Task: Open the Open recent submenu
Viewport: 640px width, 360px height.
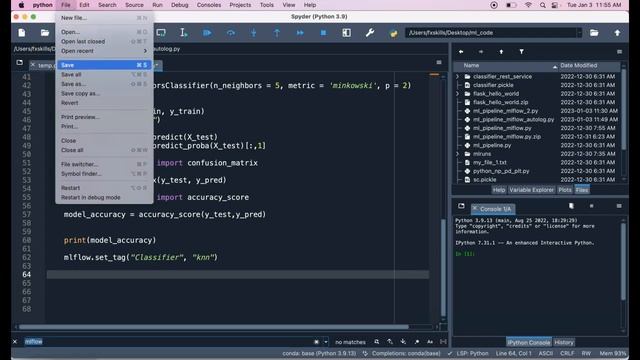Action: click(104, 51)
